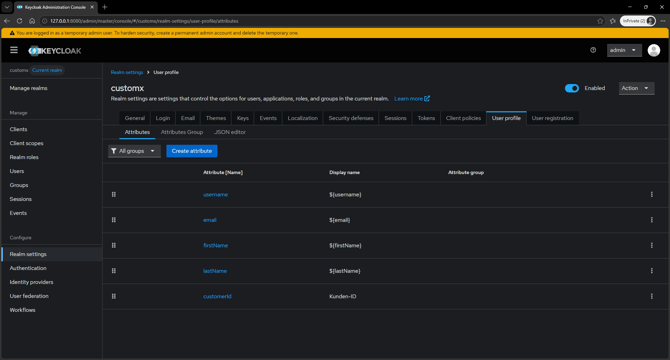Open the firstName attribute link
The image size is (670, 360).
click(x=215, y=246)
